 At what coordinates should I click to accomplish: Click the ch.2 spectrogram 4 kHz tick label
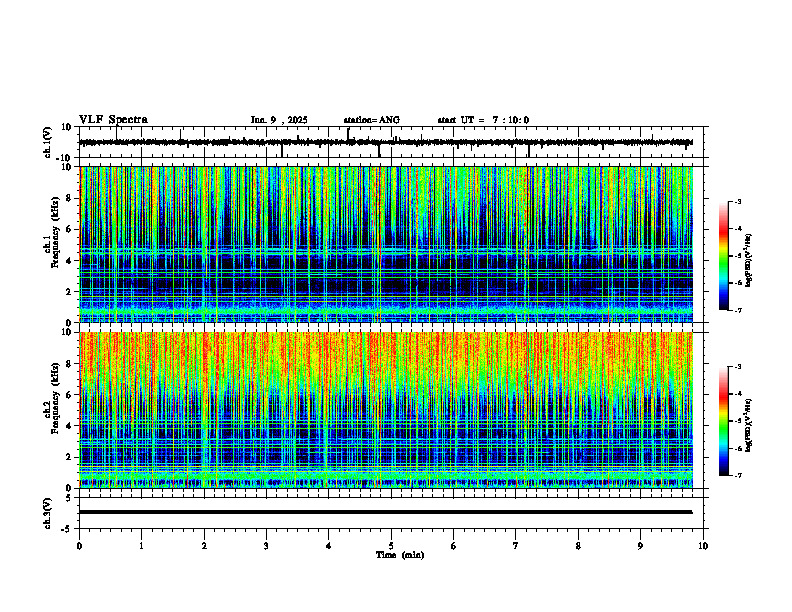69,426
